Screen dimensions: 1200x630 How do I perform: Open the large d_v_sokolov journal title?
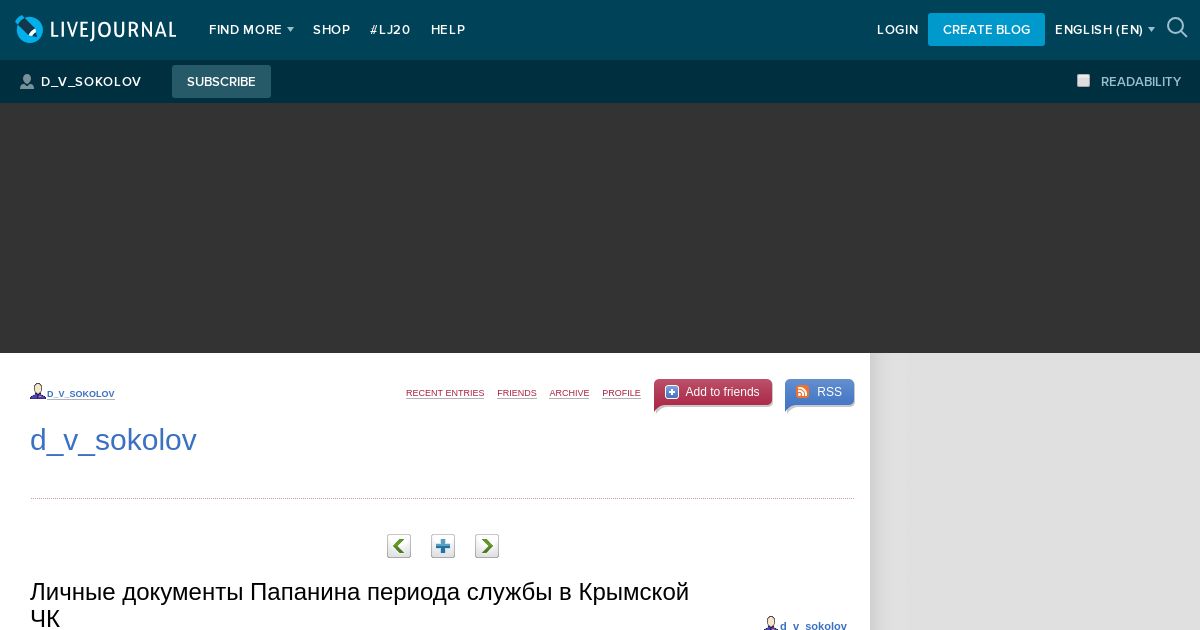point(113,440)
